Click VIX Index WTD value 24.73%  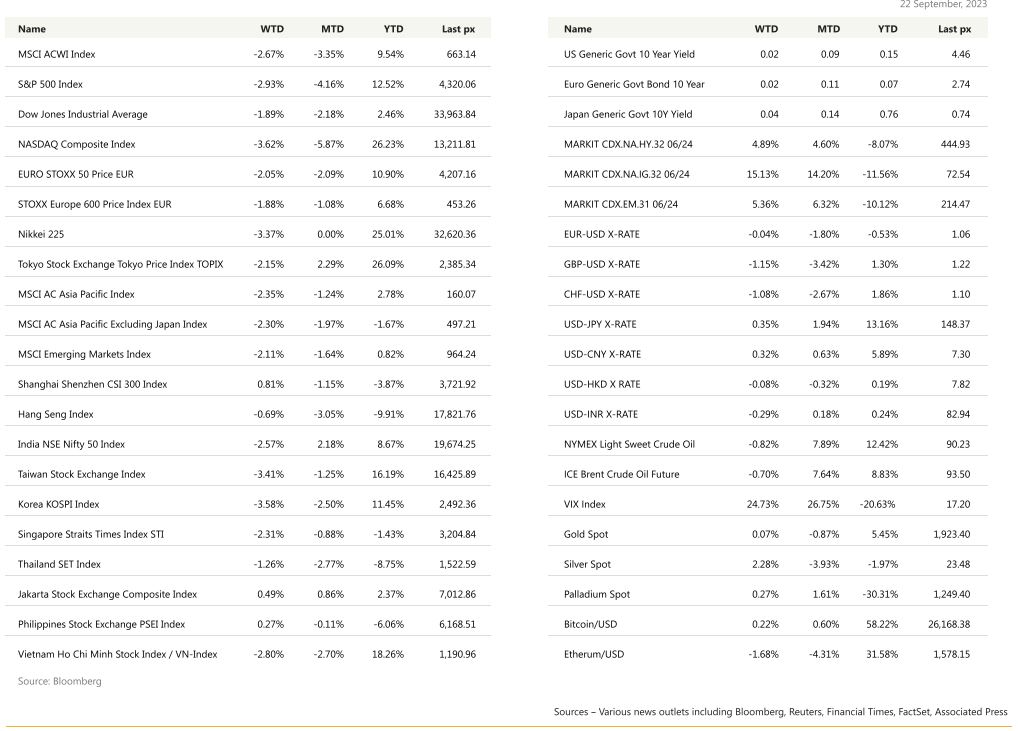762,504
